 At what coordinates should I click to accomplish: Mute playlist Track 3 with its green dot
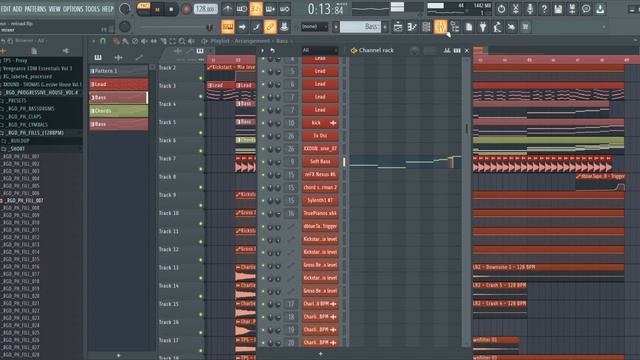(x=201, y=96)
